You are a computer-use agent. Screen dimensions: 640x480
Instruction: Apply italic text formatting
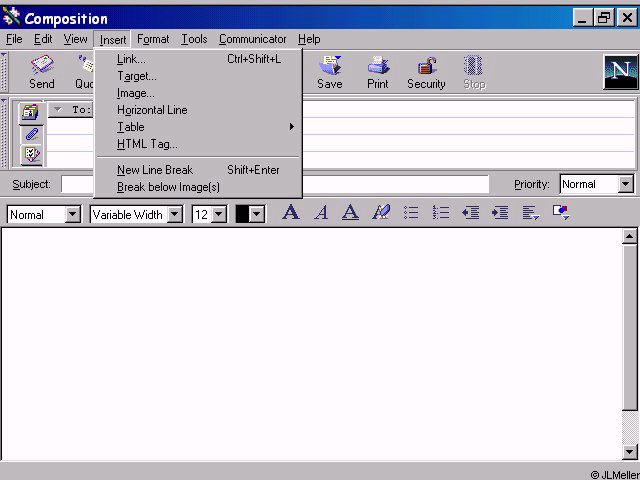[321, 213]
